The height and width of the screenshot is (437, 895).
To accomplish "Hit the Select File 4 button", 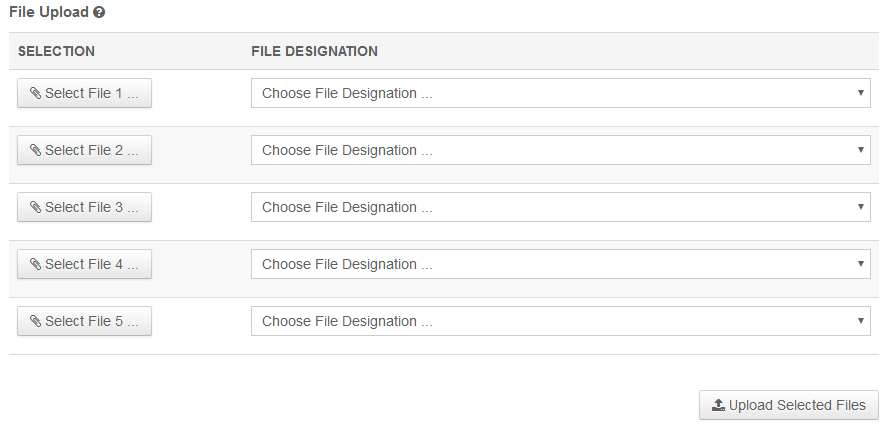I will [x=85, y=264].
